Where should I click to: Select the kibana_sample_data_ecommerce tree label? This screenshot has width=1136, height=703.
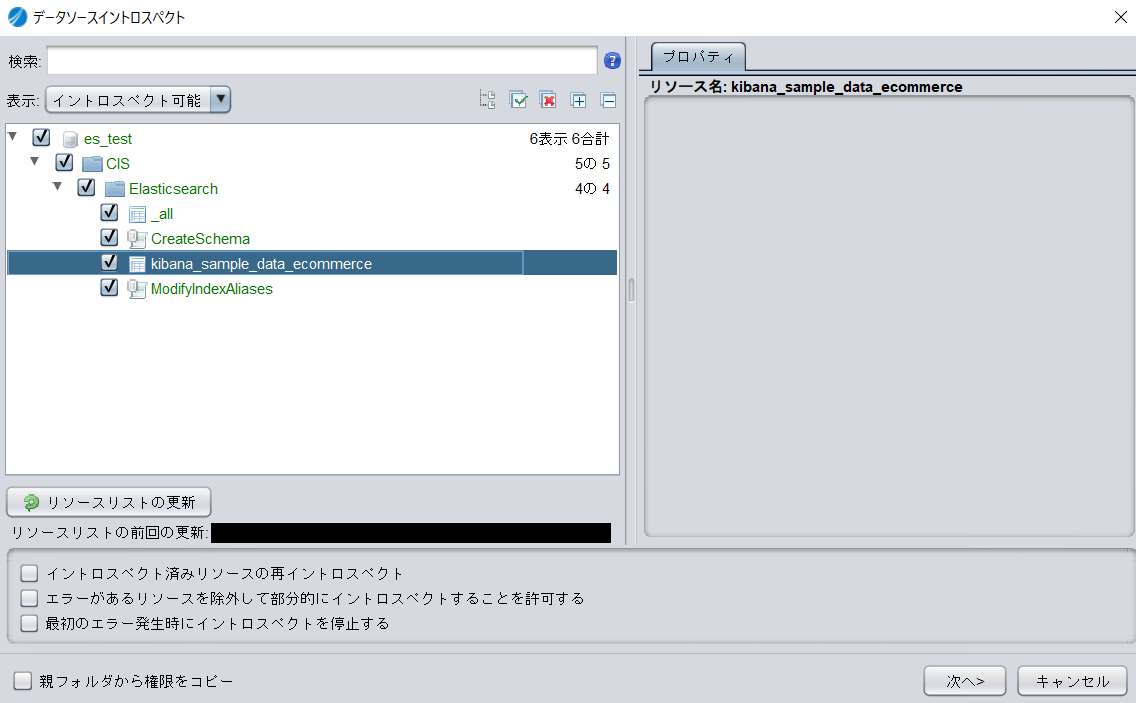pyautogui.click(x=262, y=265)
